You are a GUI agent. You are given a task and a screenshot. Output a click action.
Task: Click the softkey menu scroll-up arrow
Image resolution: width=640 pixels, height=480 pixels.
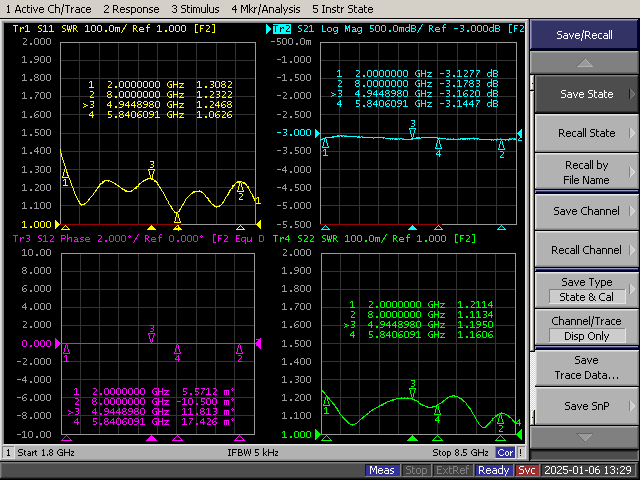(584, 61)
